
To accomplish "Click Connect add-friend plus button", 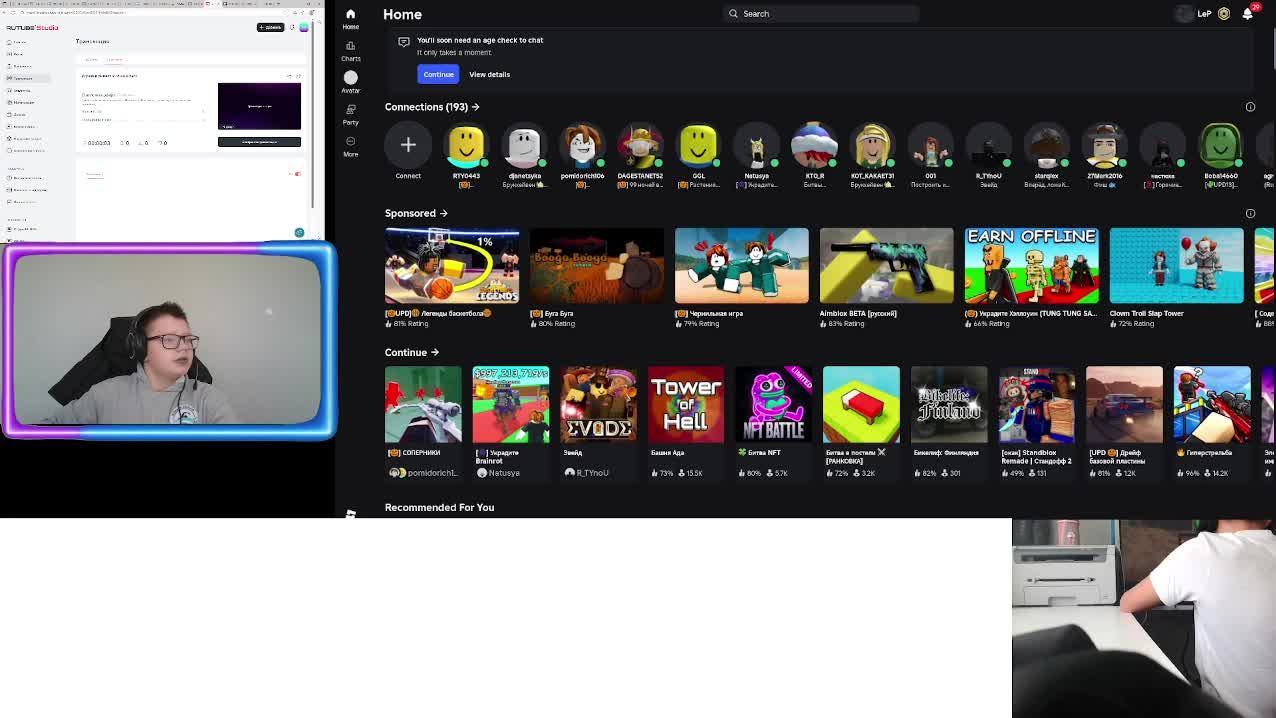I will coord(408,145).
